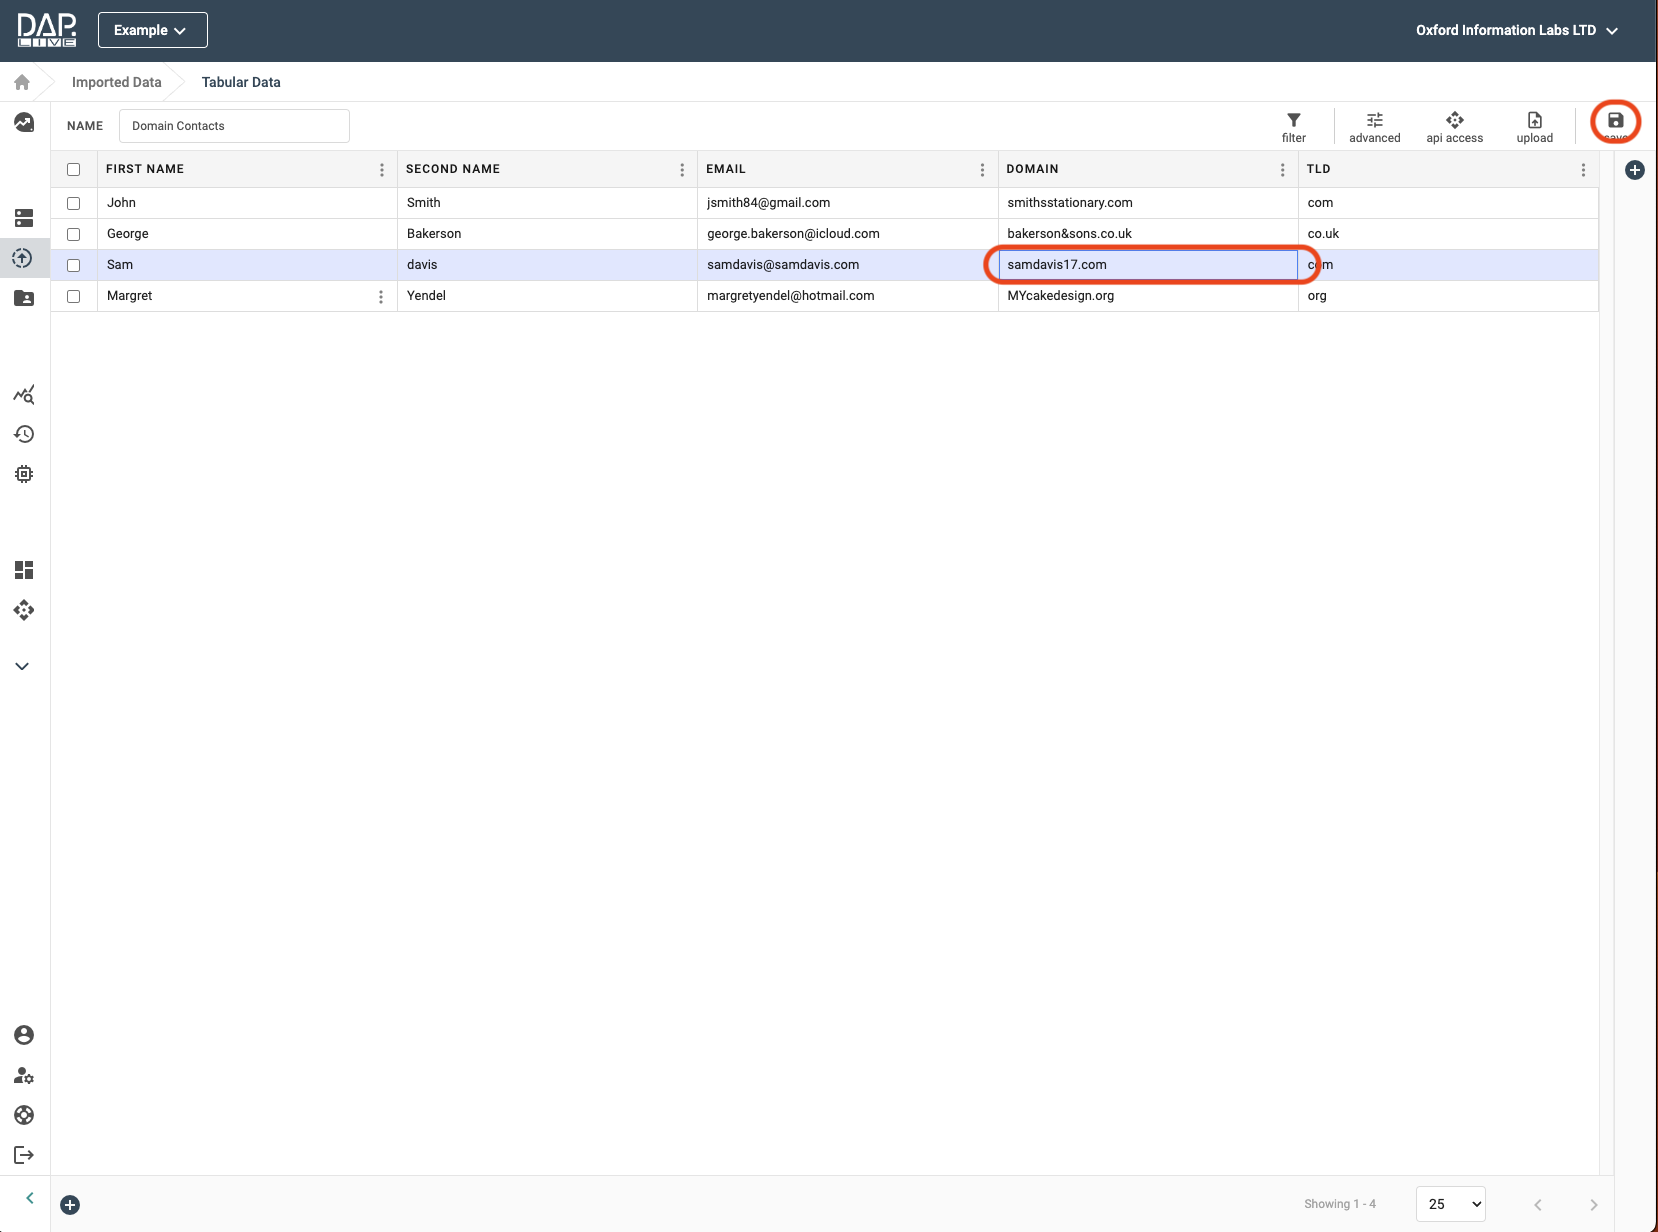Go to the Imported Data breadcrumb

[x=116, y=82]
